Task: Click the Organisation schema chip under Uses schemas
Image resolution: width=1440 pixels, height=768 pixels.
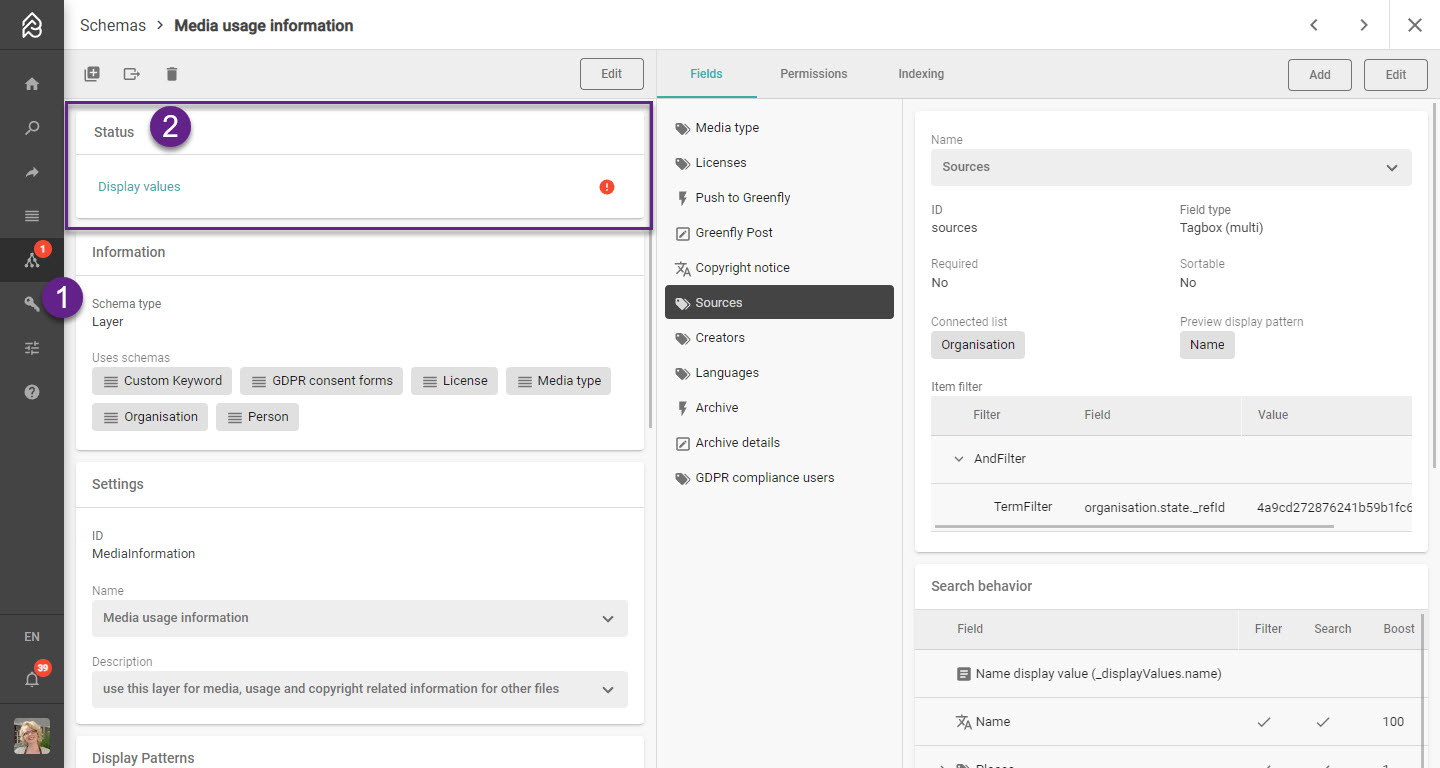Action: [150, 417]
